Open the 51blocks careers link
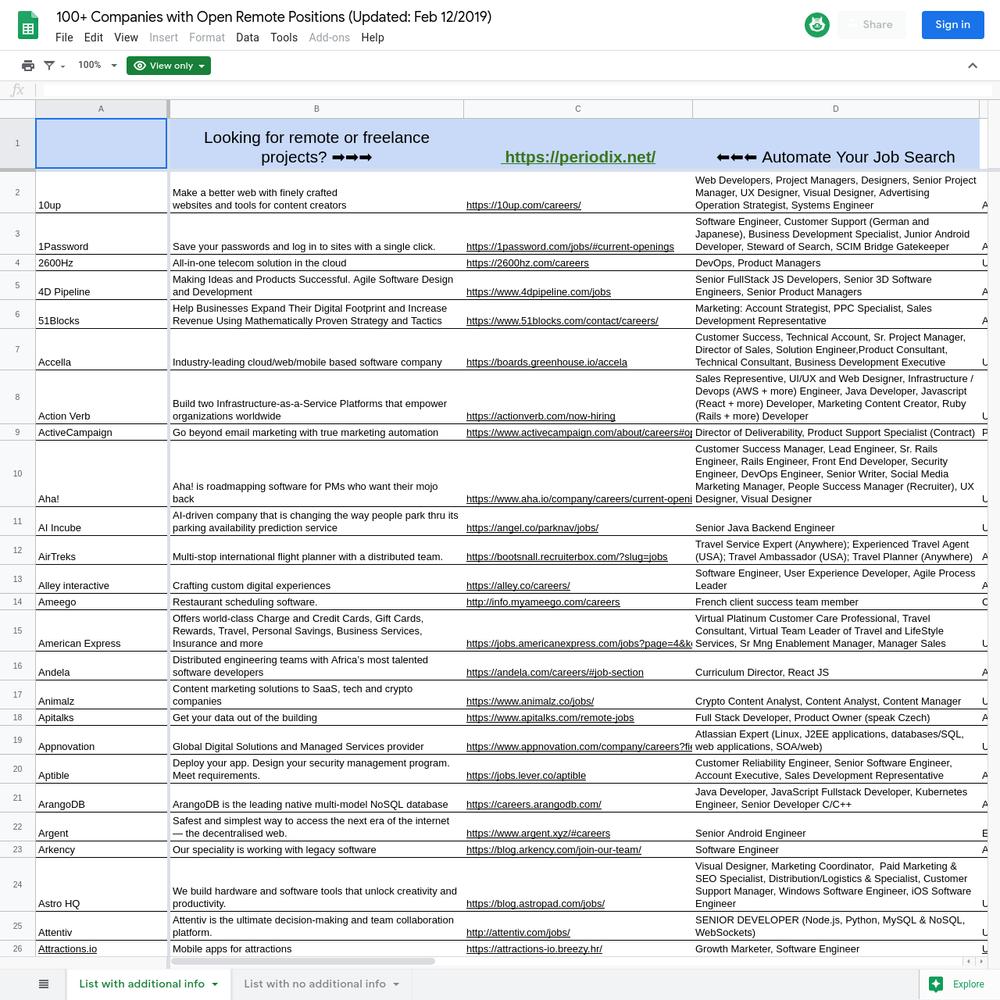The image size is (1000, 1000). (562, 321)
